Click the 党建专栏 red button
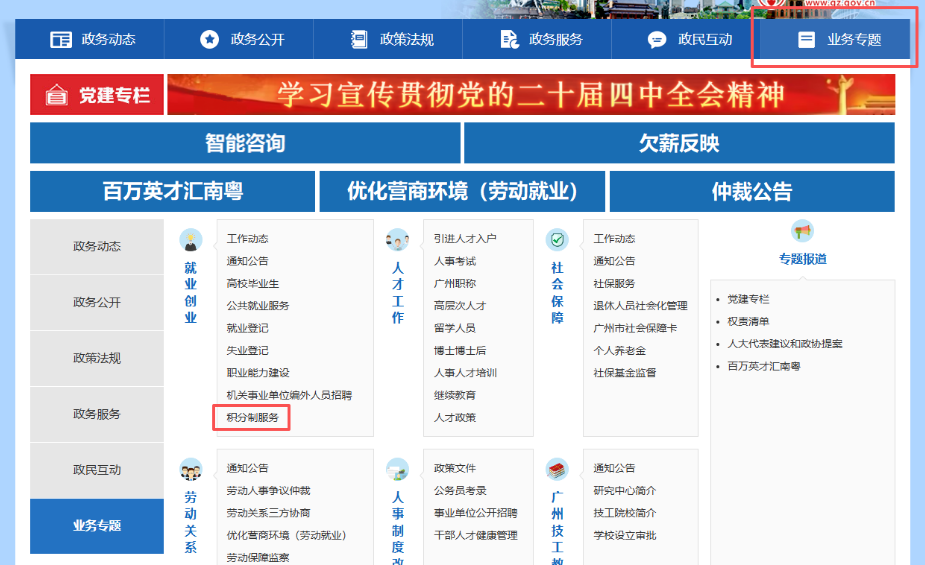Image resolution: width=925 pixels, height=565 pixels. 97,94
